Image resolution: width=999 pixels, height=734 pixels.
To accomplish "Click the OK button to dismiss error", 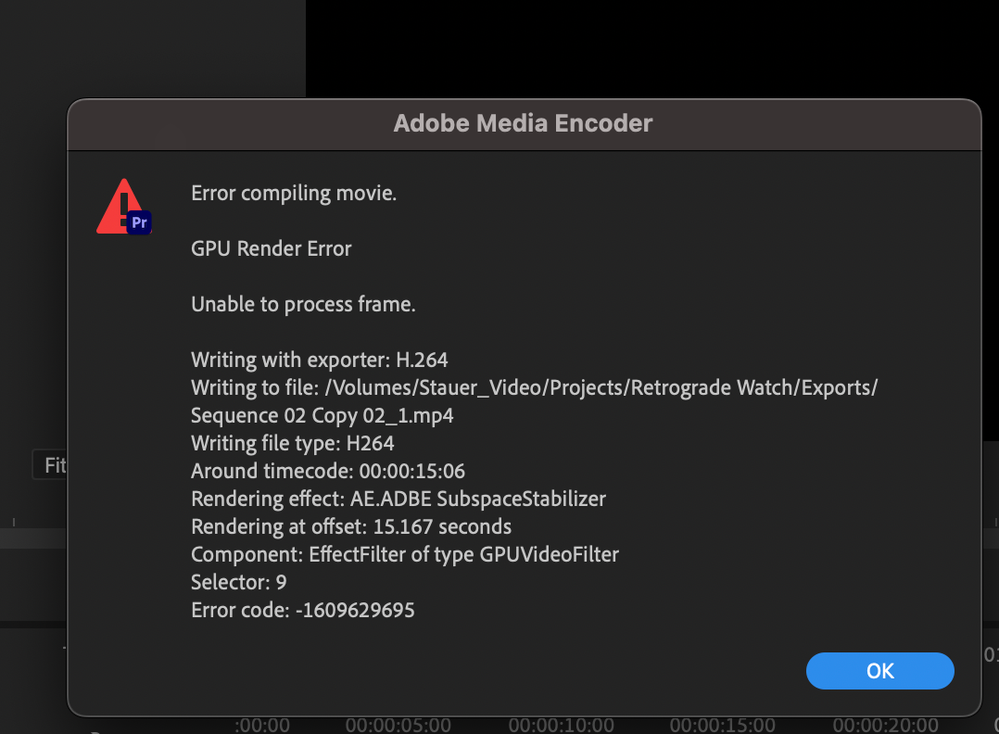I will (879, 671).
